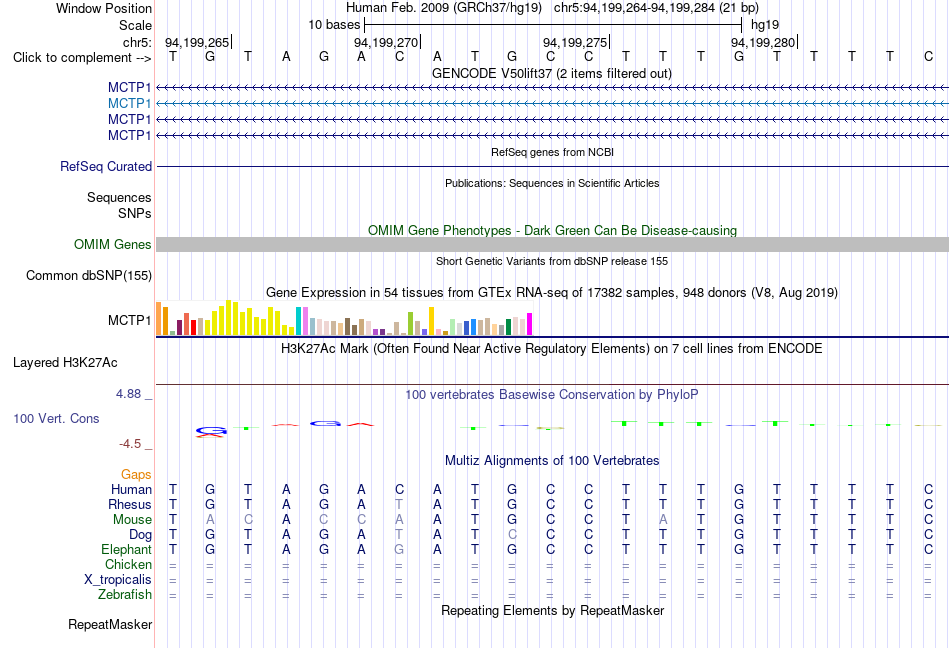Screen dimensions: 950x648
Task: Click the GTEx Gene Expression in 54 tissues title
Action: click(551, 293)
